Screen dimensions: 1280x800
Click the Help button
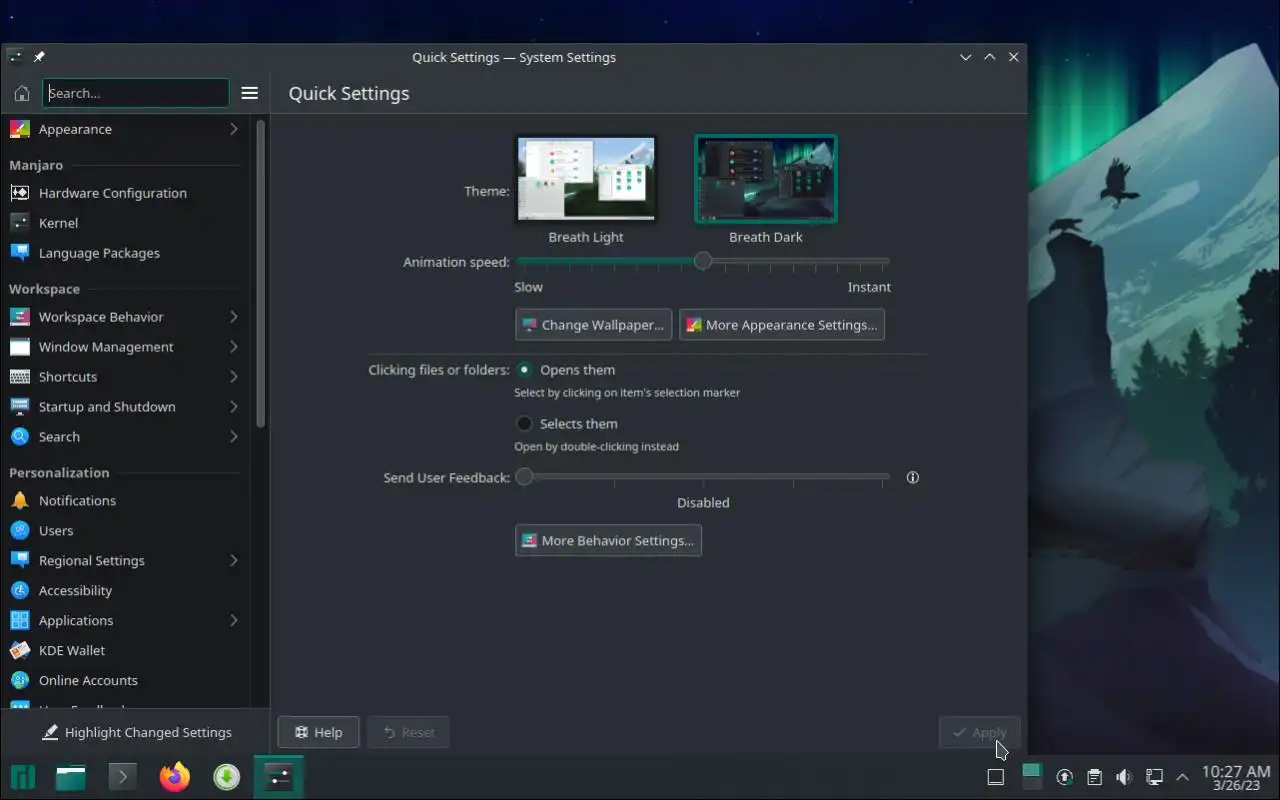pyautogui.click(x=318, y=733)
